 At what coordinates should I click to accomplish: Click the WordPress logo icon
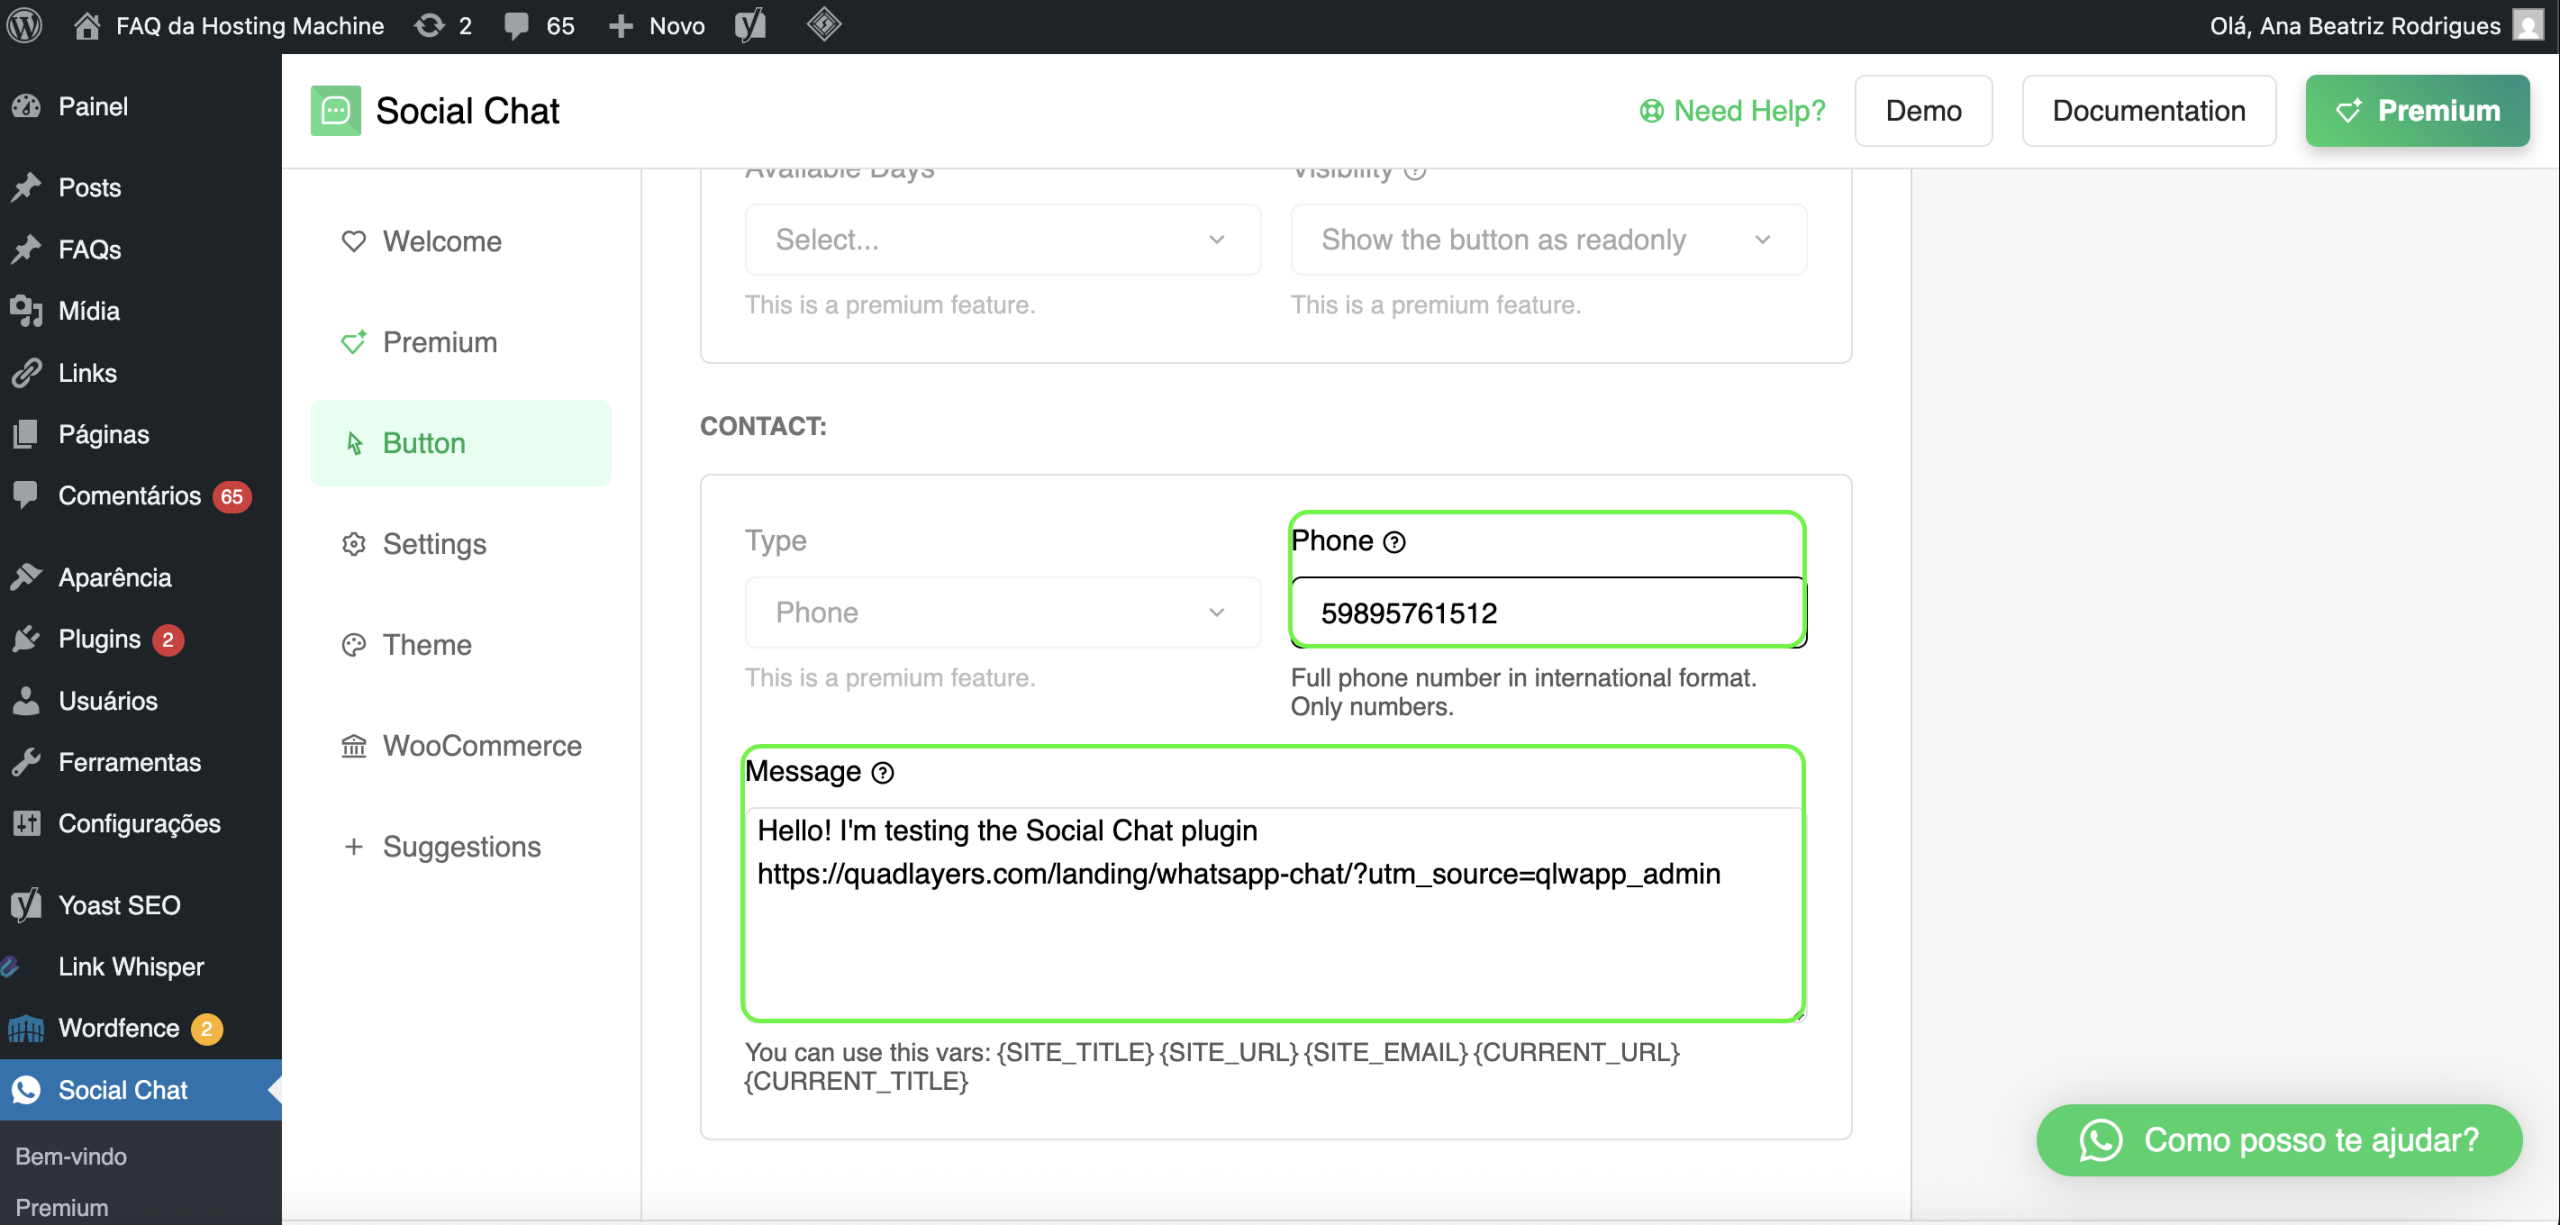click(25, 26)
